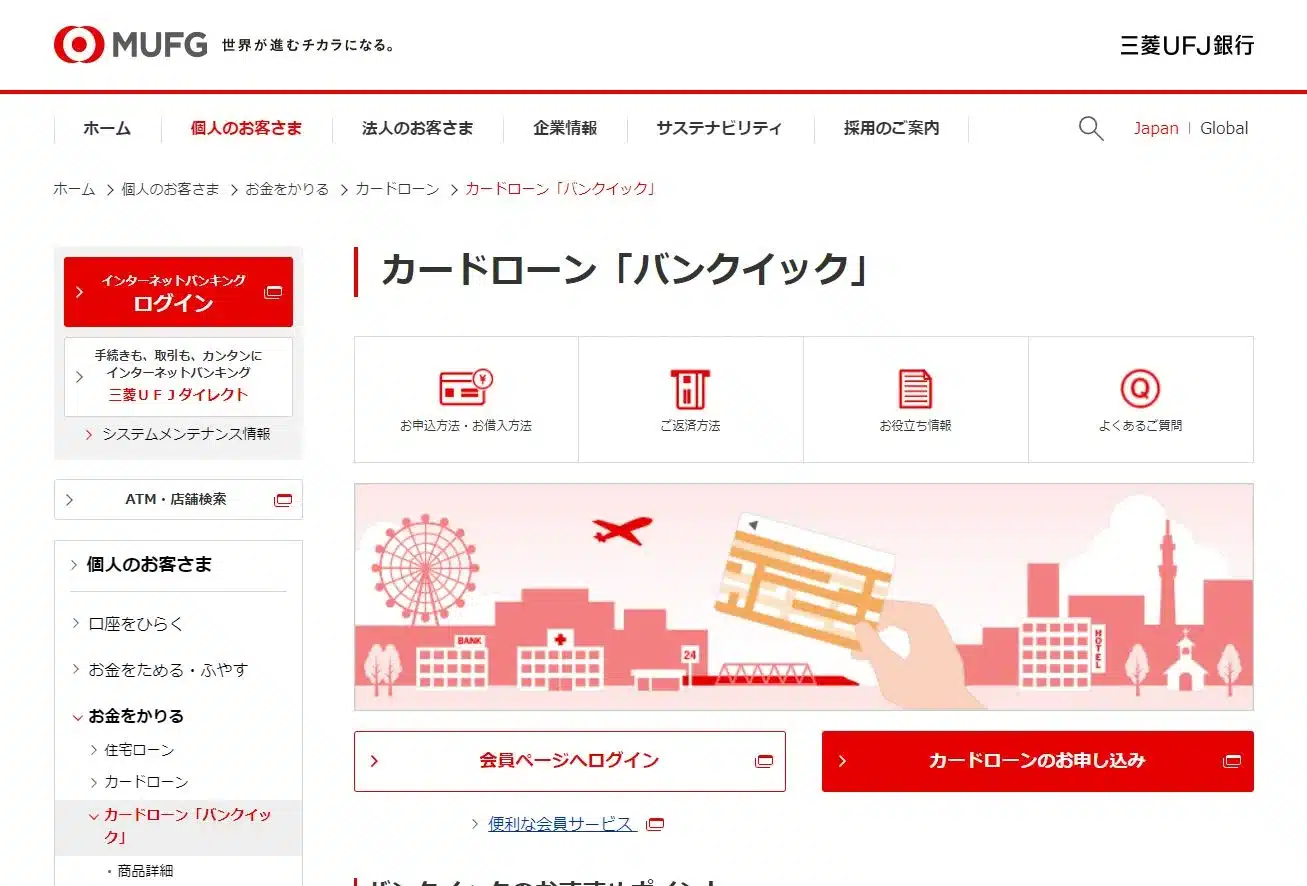
Task: Click お申込方法・お借入方法 label
Action: (466, 426)
